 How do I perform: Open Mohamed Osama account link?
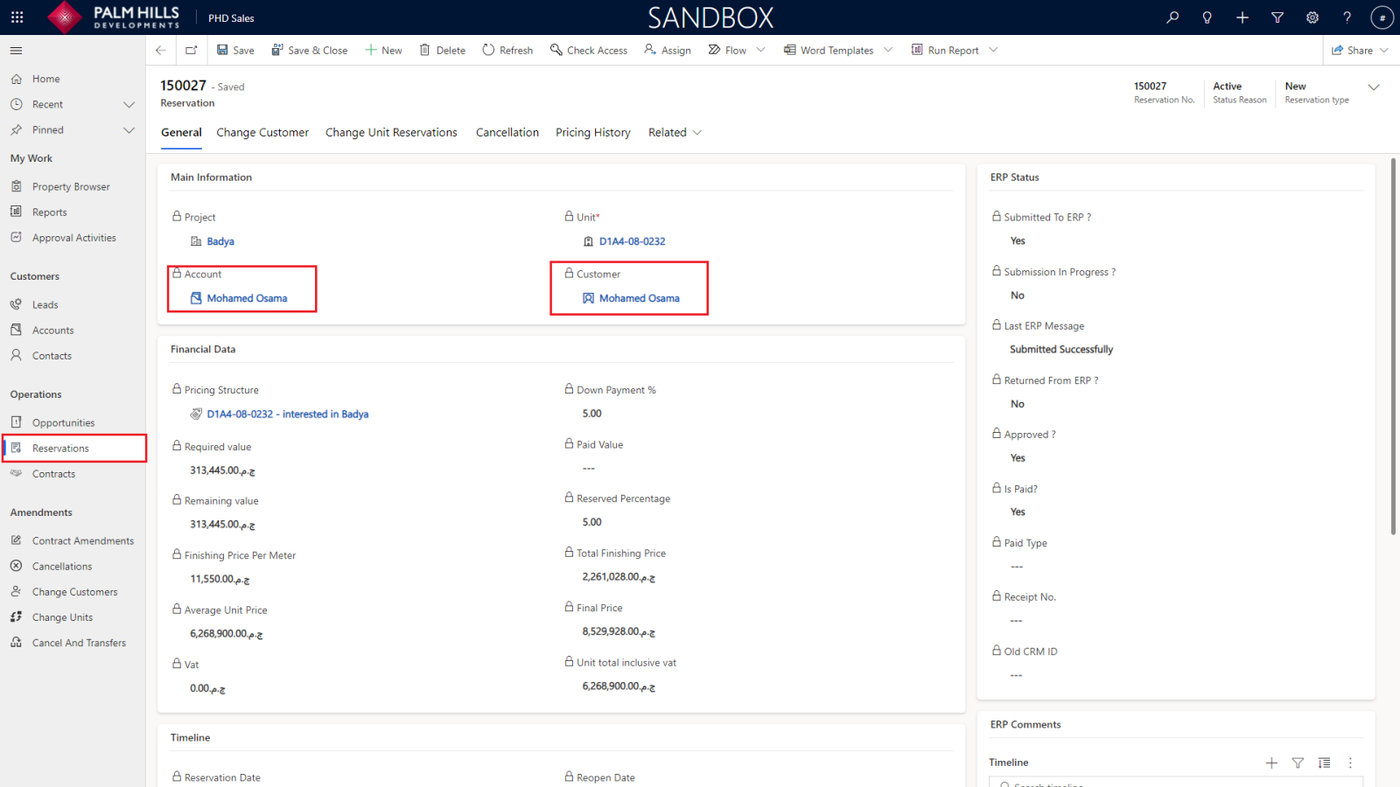[x=247, y=298]
